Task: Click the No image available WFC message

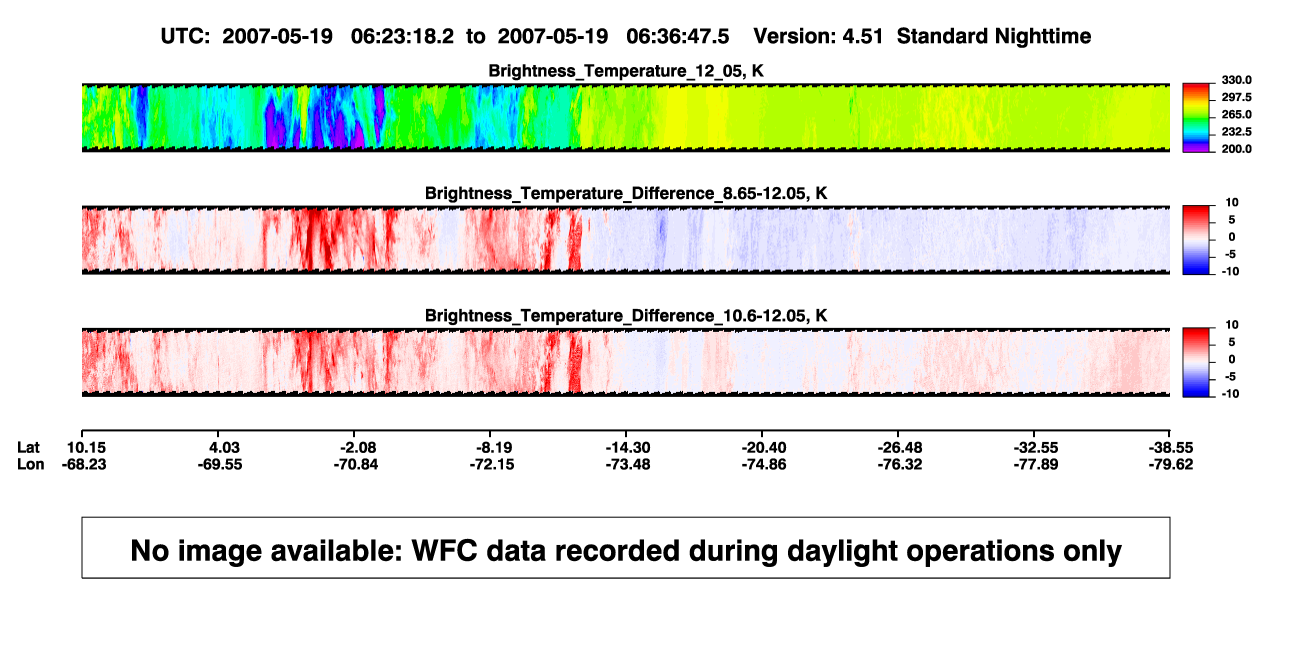Action: click(x=626, y=550)
